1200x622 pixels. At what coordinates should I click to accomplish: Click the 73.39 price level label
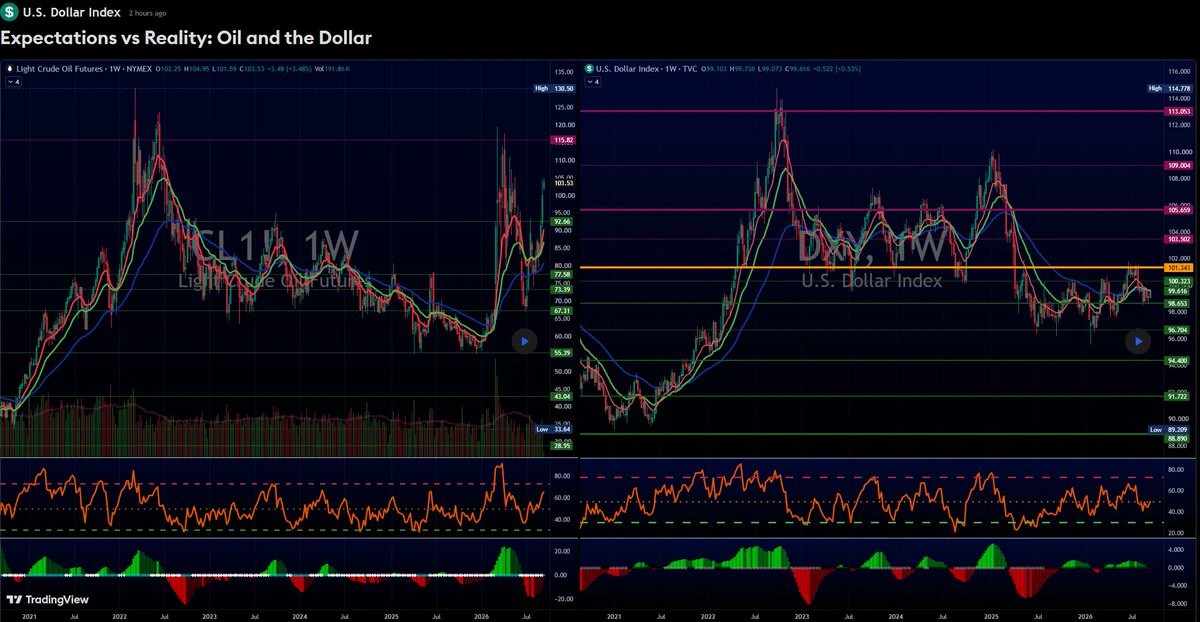point(563,289)
